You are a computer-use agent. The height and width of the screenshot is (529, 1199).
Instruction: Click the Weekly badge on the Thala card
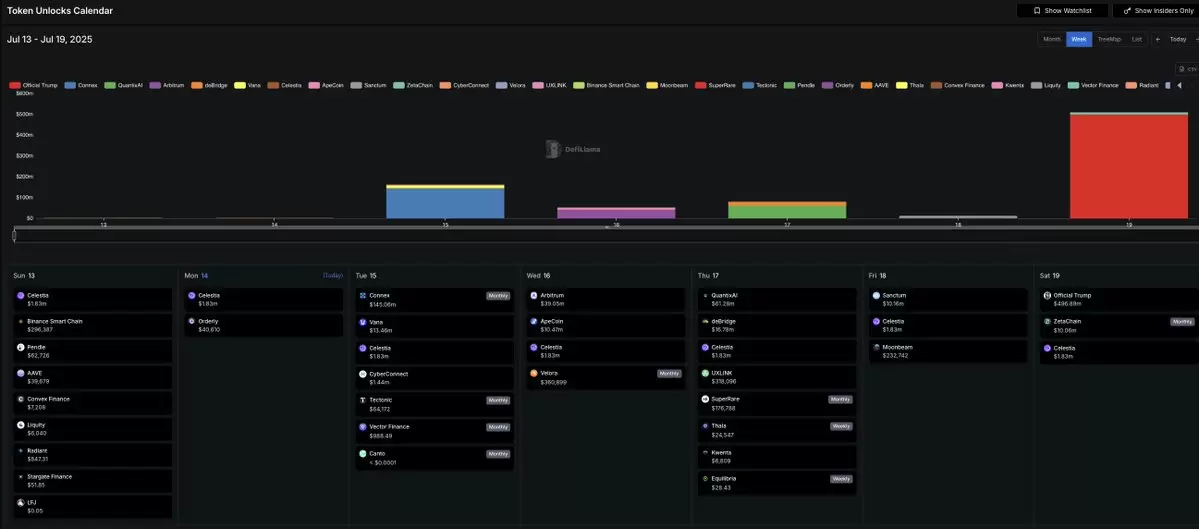(841, 426)
